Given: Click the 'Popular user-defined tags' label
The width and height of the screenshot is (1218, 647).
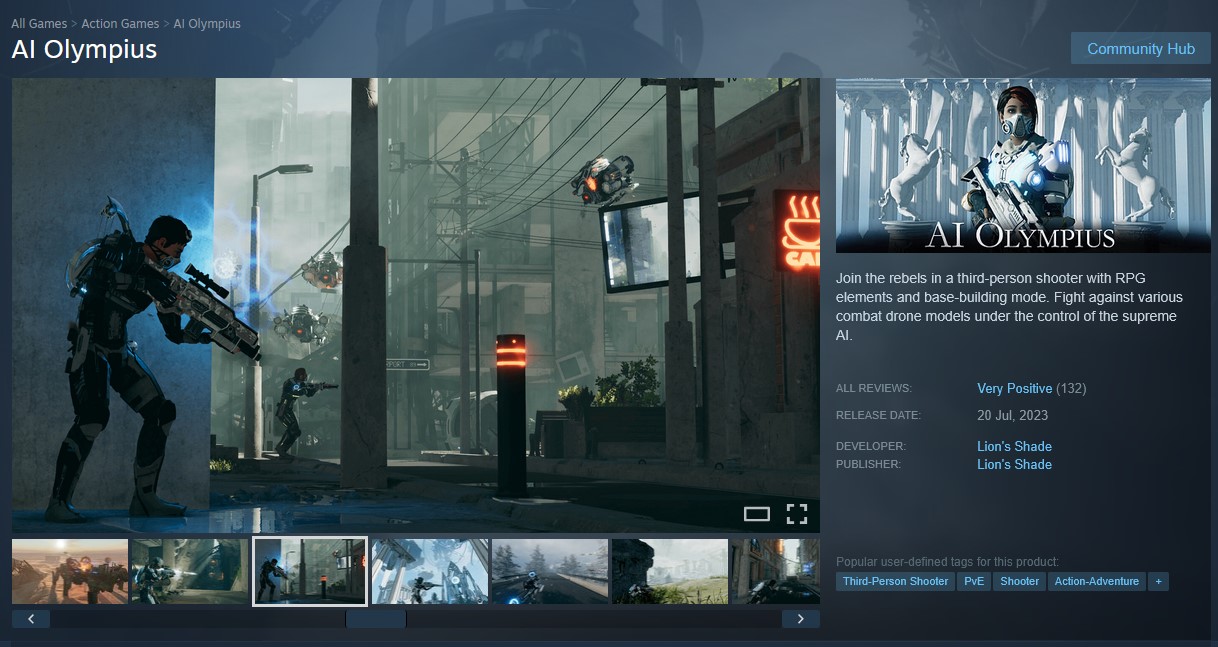Looking at the screenshot, I should pos(947,562).
